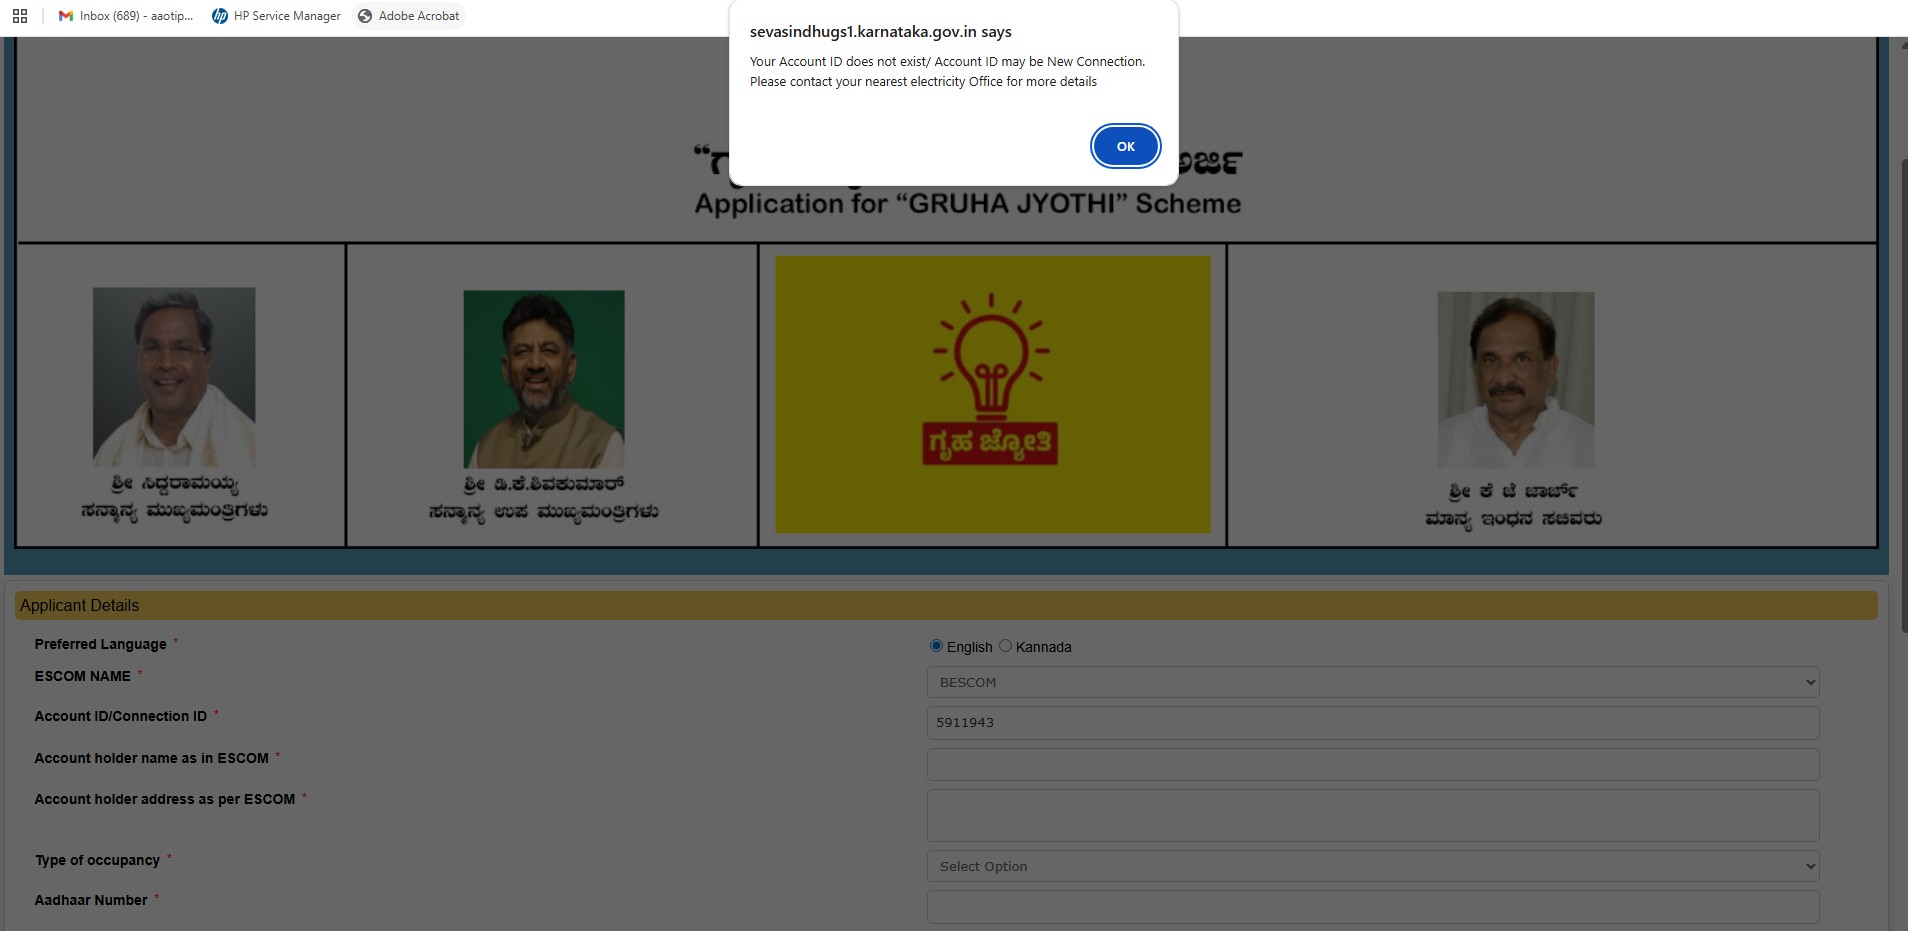Click the Account holder name input field
The image size is (1908, 931).
coord(1373,764)
